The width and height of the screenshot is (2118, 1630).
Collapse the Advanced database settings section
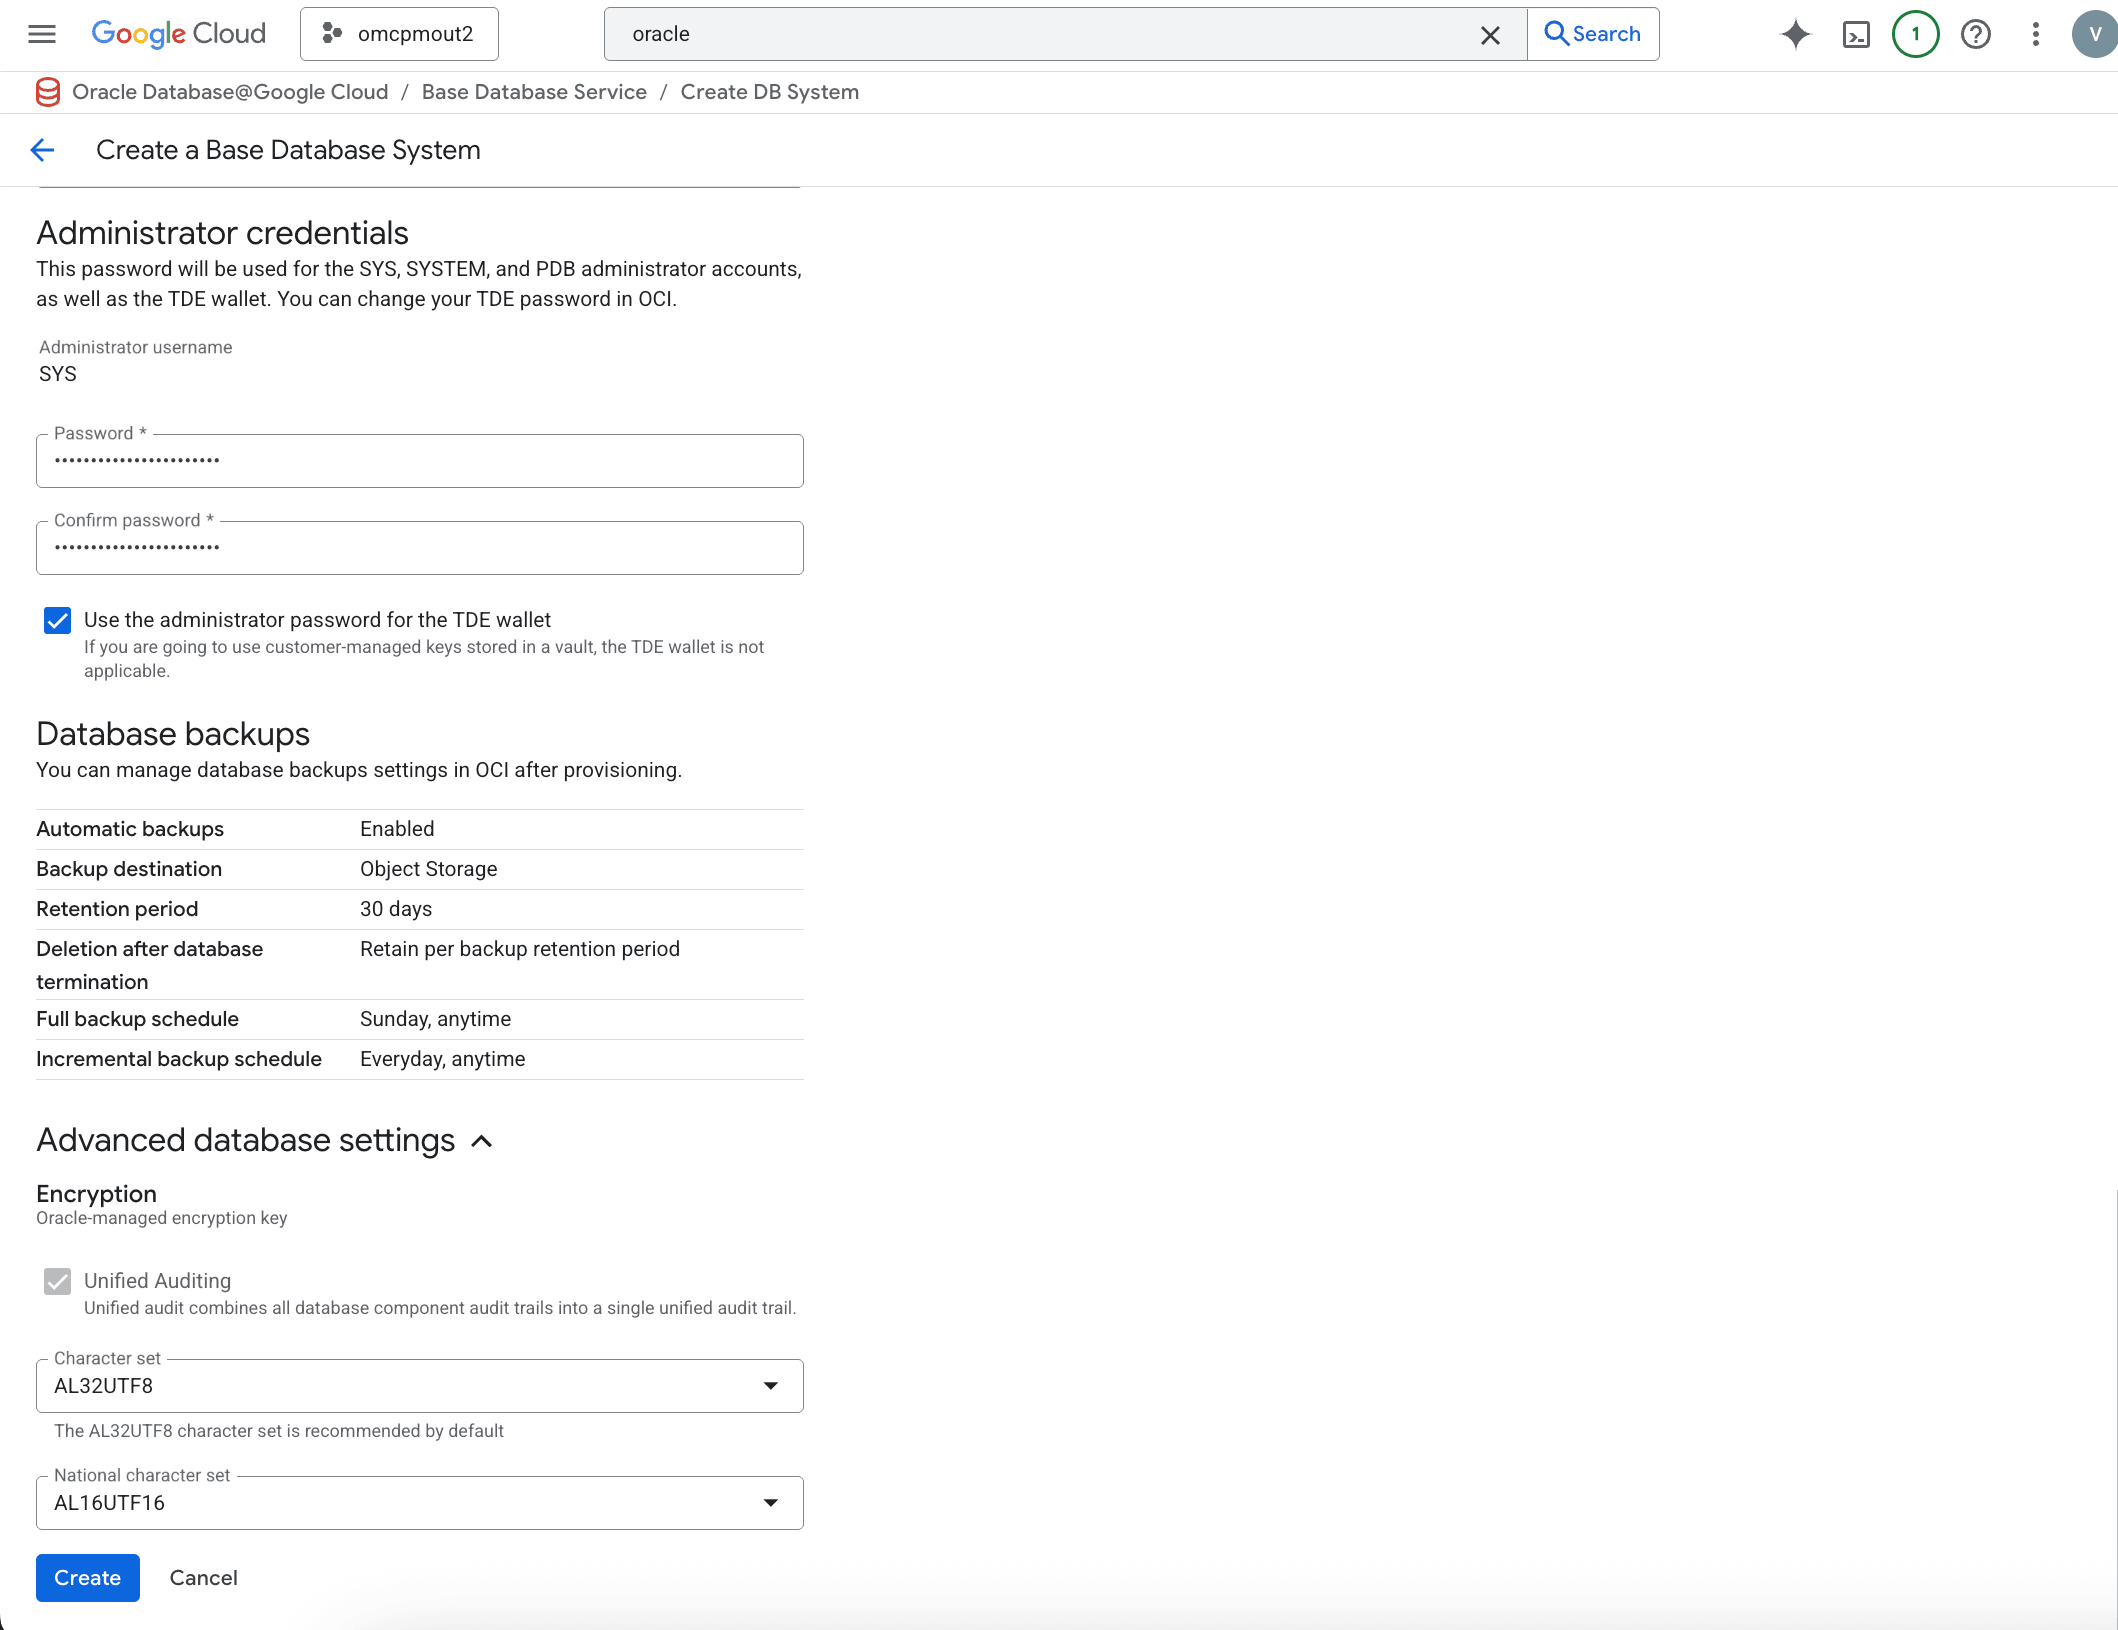point(483,1141)
